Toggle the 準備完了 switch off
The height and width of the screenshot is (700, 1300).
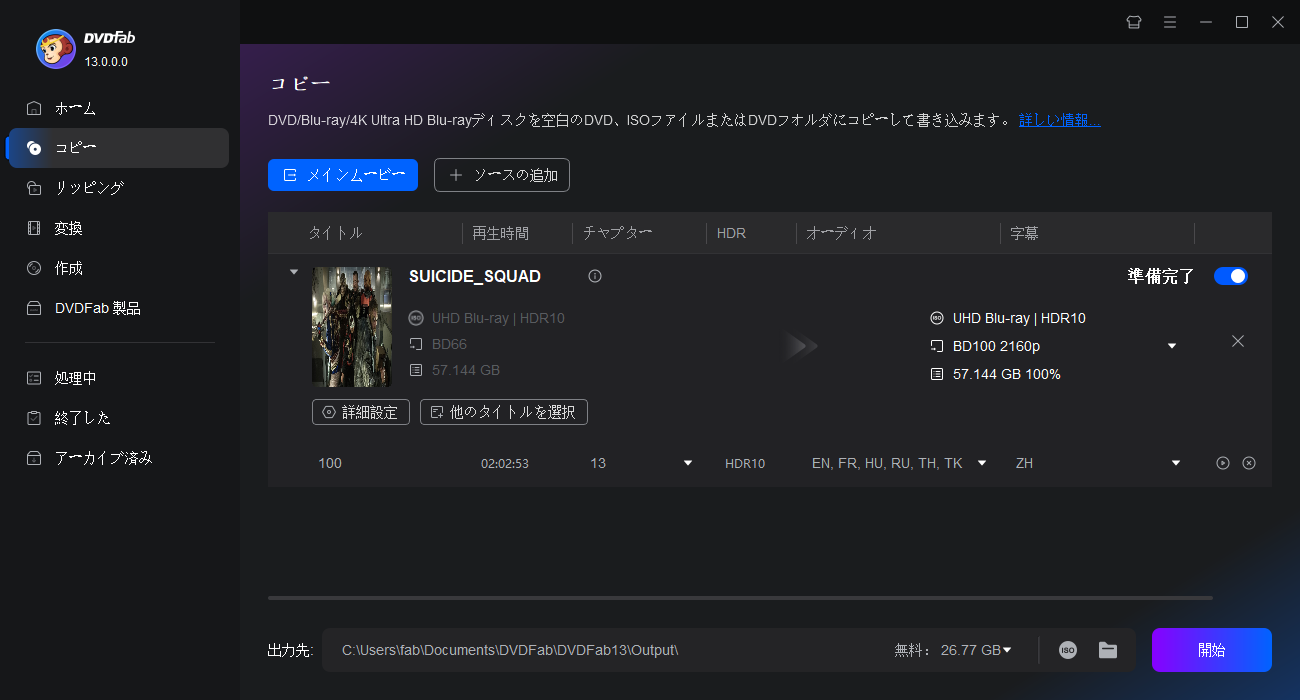click(1231, 276)
